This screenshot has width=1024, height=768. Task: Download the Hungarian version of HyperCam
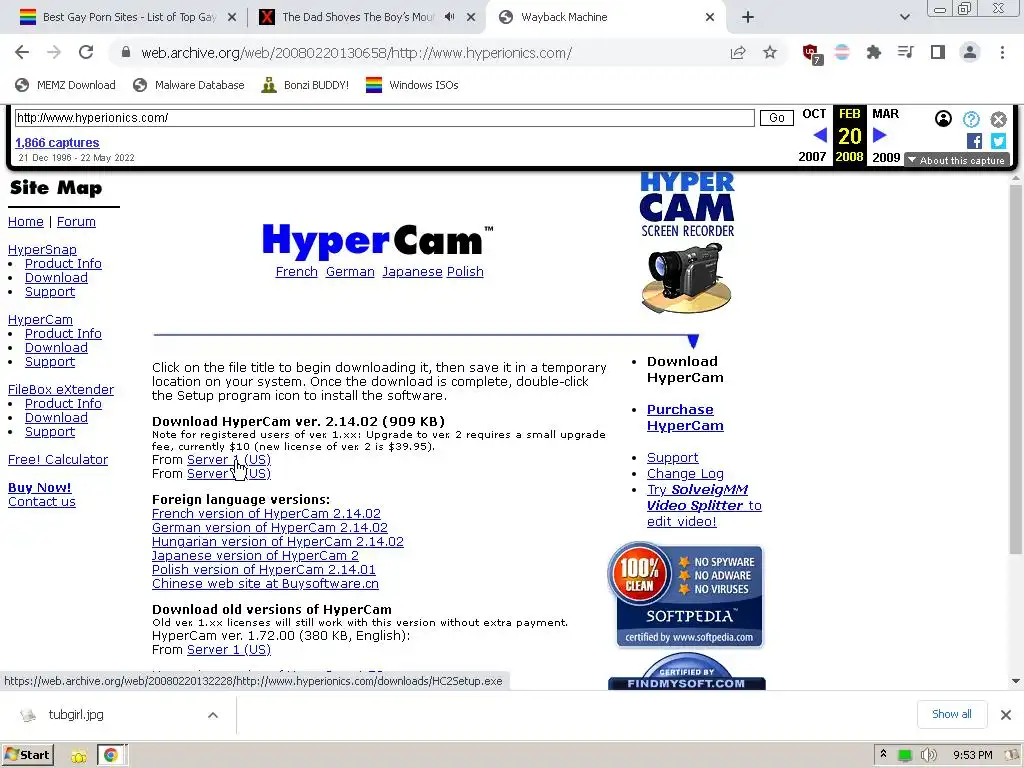click(278, 541)
